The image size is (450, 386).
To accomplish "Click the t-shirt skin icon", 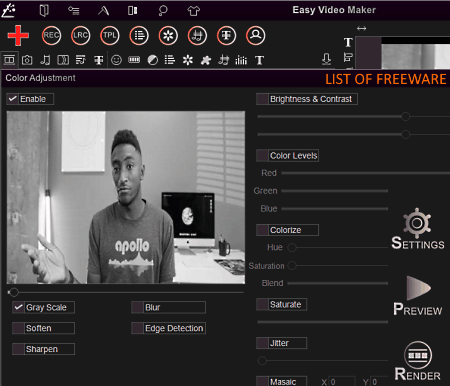I will coord(194,11).
